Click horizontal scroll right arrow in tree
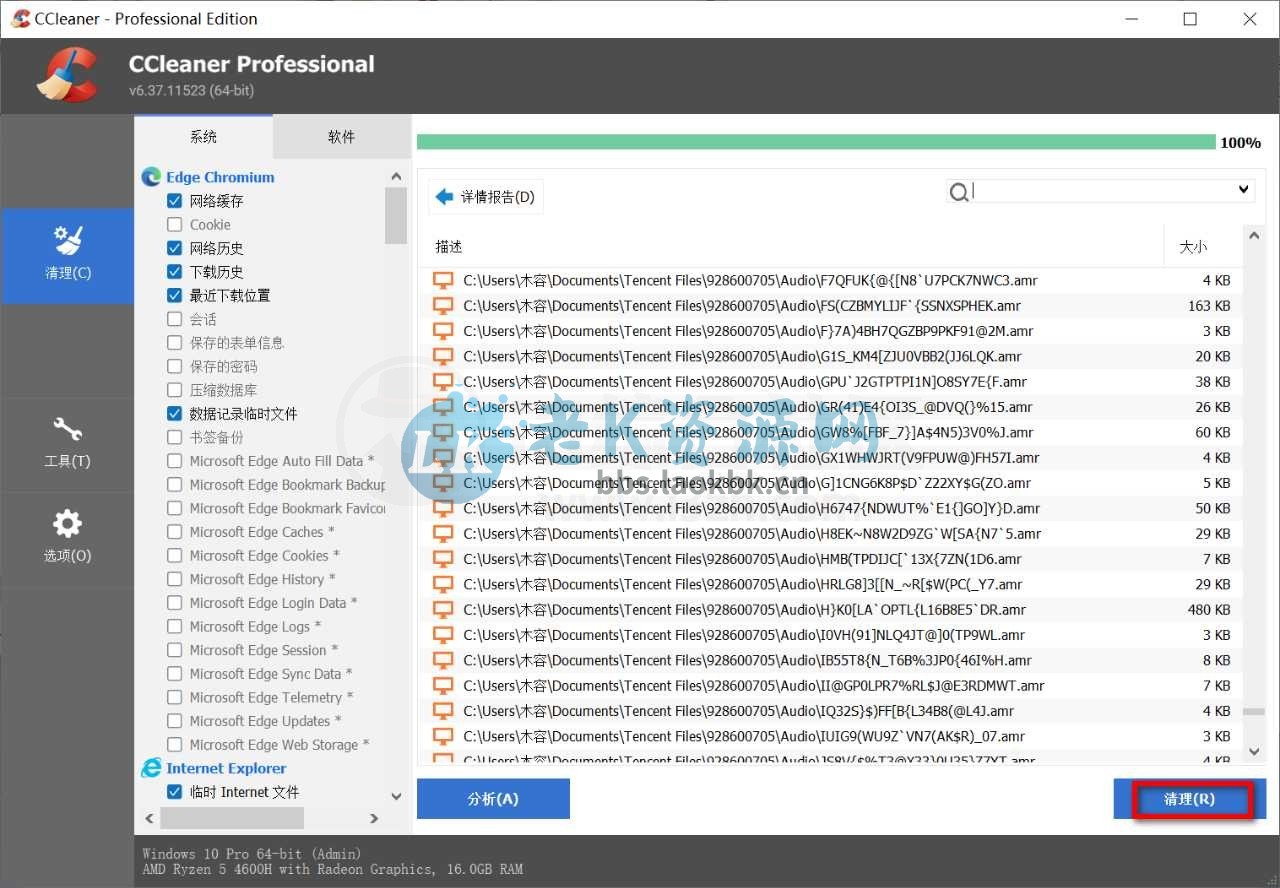This screenshot has width=1280, height=888. pos(374,818)
